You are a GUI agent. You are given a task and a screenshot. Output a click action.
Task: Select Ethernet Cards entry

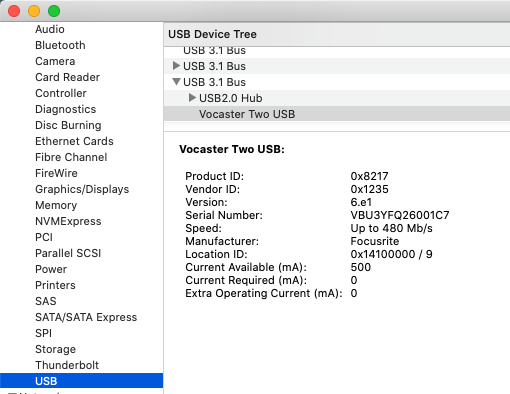(74, 141)
